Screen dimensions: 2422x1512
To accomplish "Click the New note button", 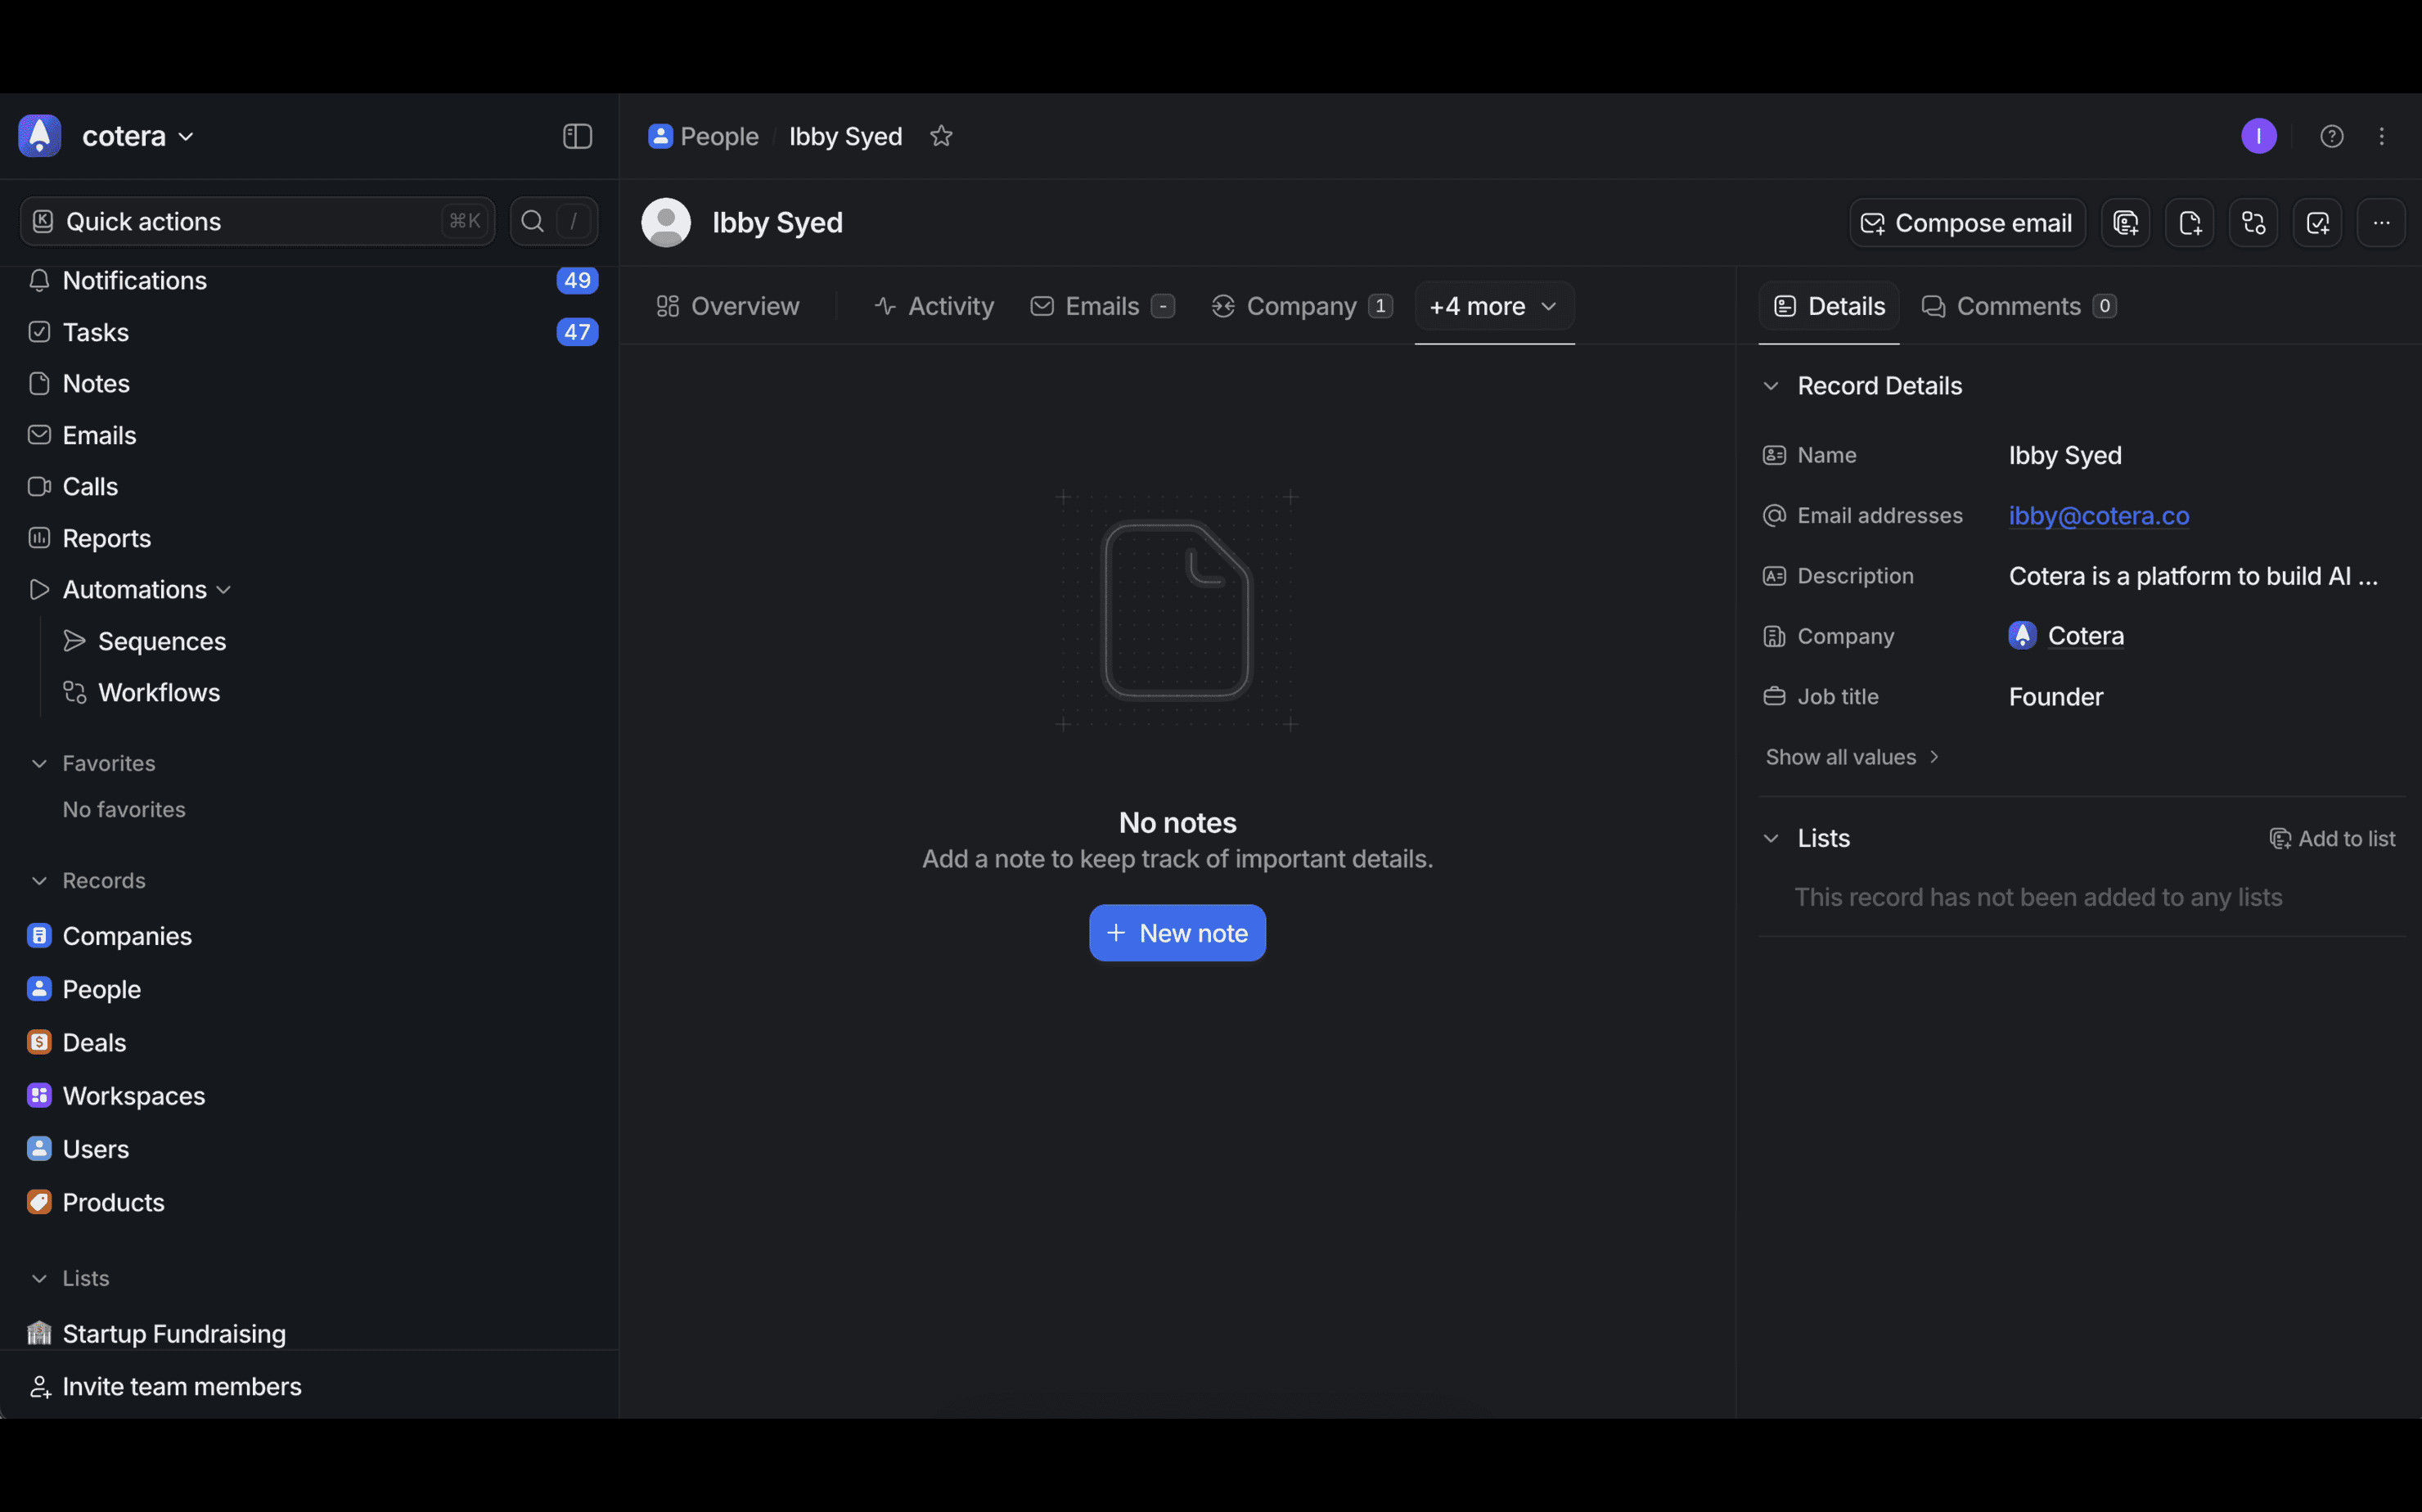I will [1177, 933].
